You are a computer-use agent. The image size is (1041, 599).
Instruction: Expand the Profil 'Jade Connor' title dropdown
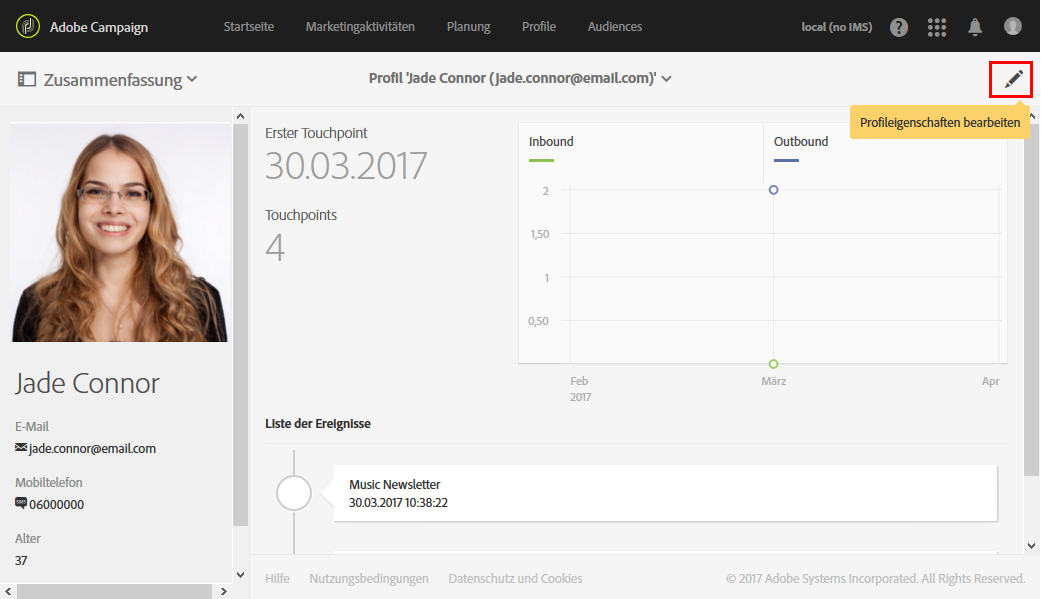point(667,79)
